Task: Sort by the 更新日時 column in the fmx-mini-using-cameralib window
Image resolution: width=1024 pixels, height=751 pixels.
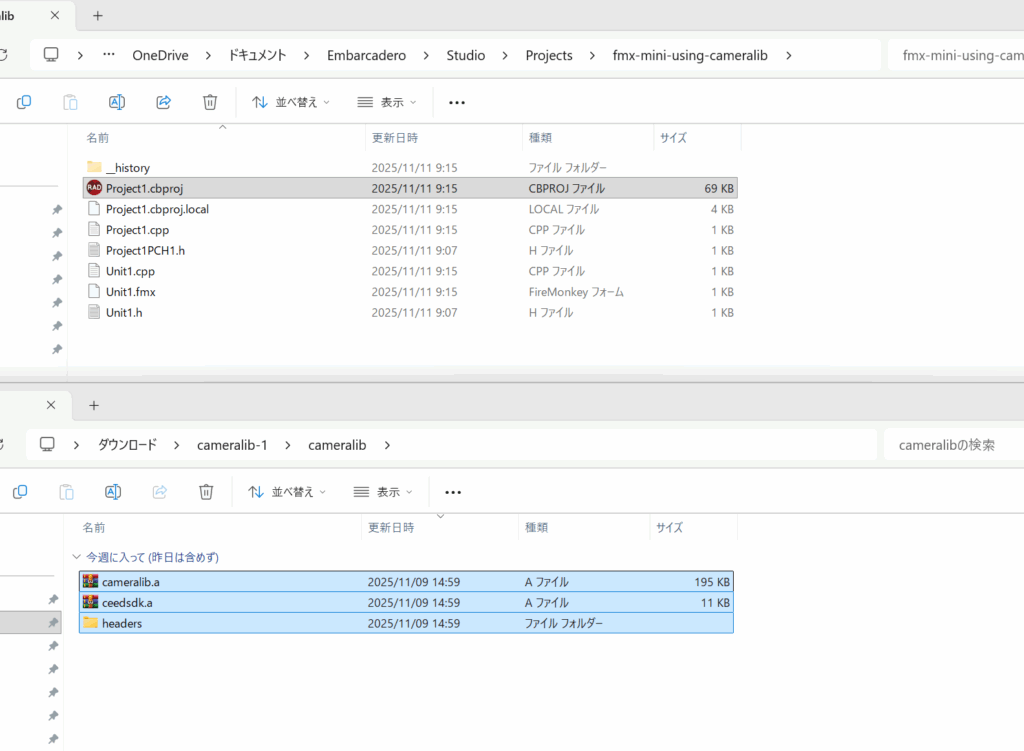Action: point(395,137)
